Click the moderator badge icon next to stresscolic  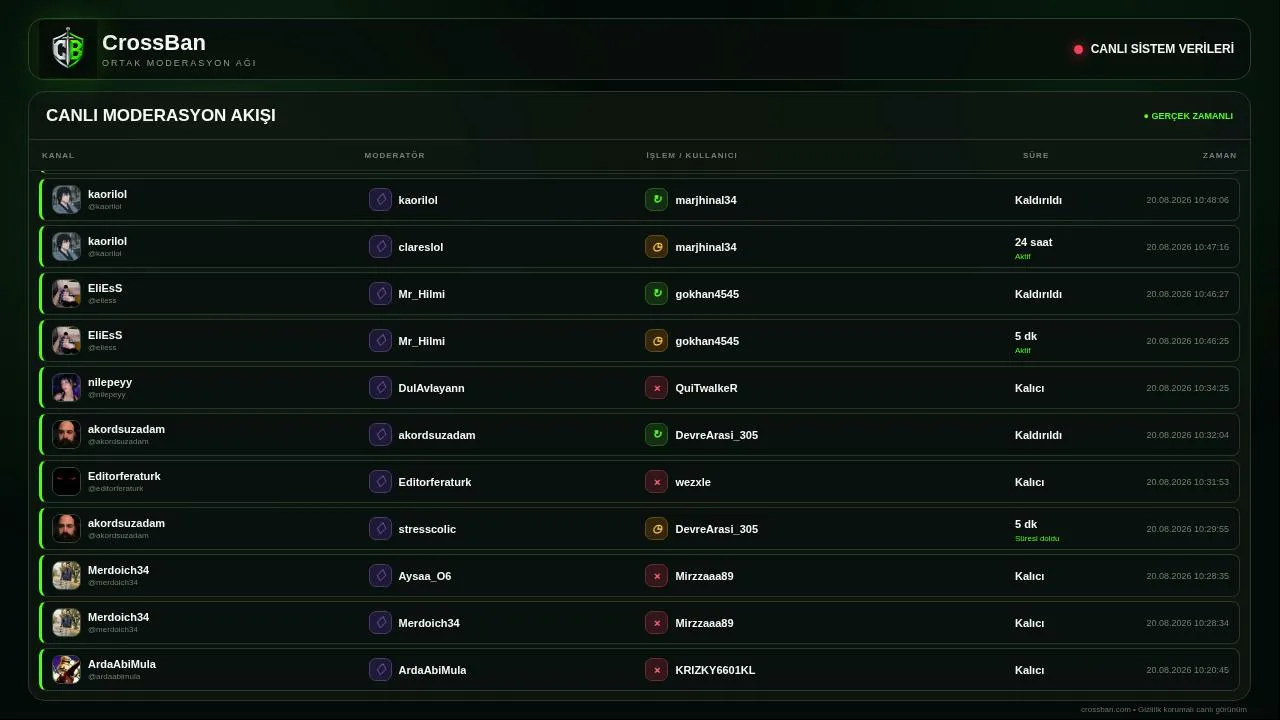[x=380, y=529]
